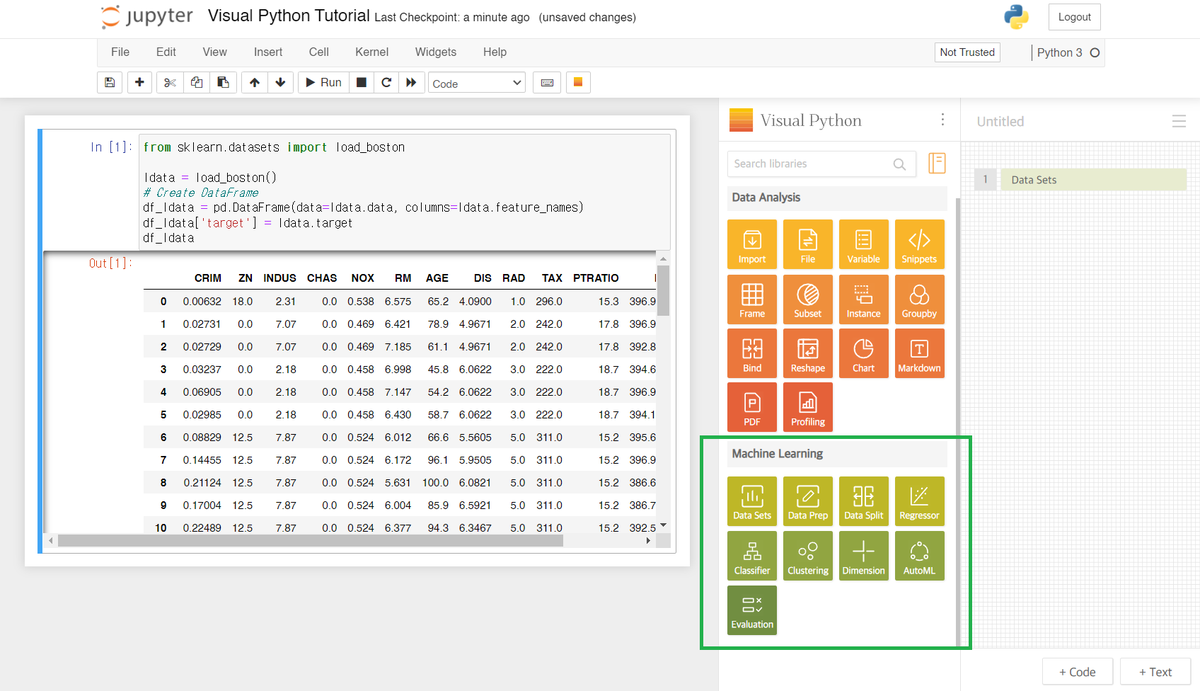This screenshot has width=1200, height=691.
Task: Click the Jupyter logo
Action: [147, 17]
